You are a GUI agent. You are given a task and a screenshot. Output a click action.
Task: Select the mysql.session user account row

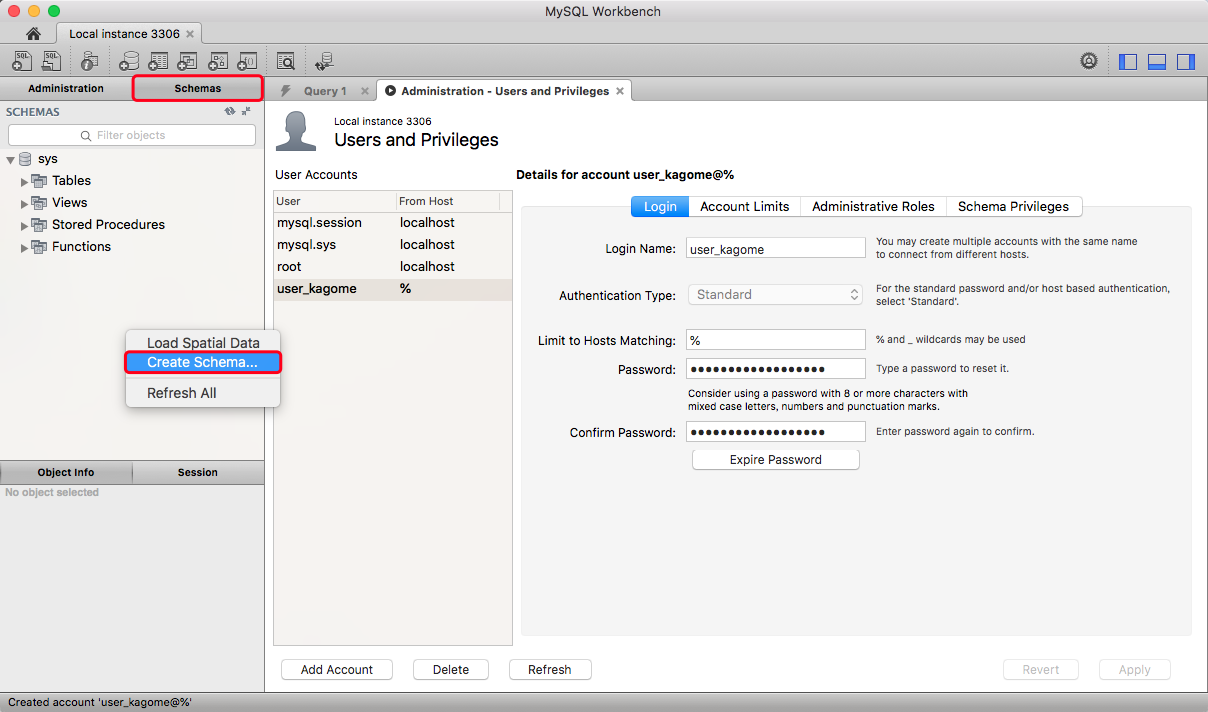coord(393,223)
